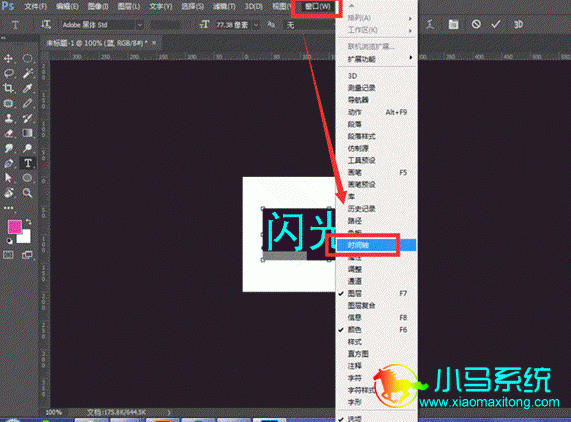571x422 pixels.
Task: Click the magenta foreground color swatch
Action: [15, 226]
